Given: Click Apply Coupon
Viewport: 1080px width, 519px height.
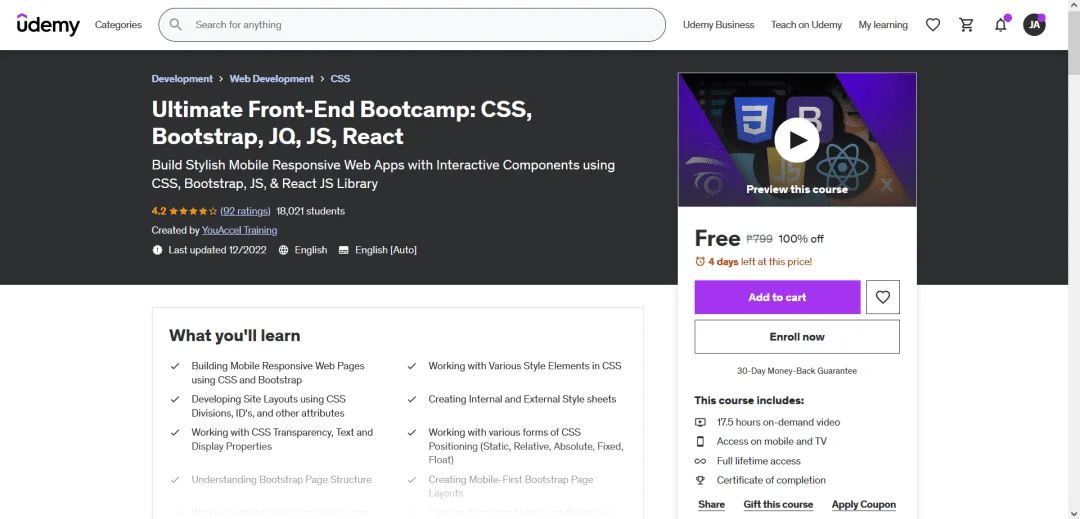Looking at the screenshot, I should [x=864, y=505].
